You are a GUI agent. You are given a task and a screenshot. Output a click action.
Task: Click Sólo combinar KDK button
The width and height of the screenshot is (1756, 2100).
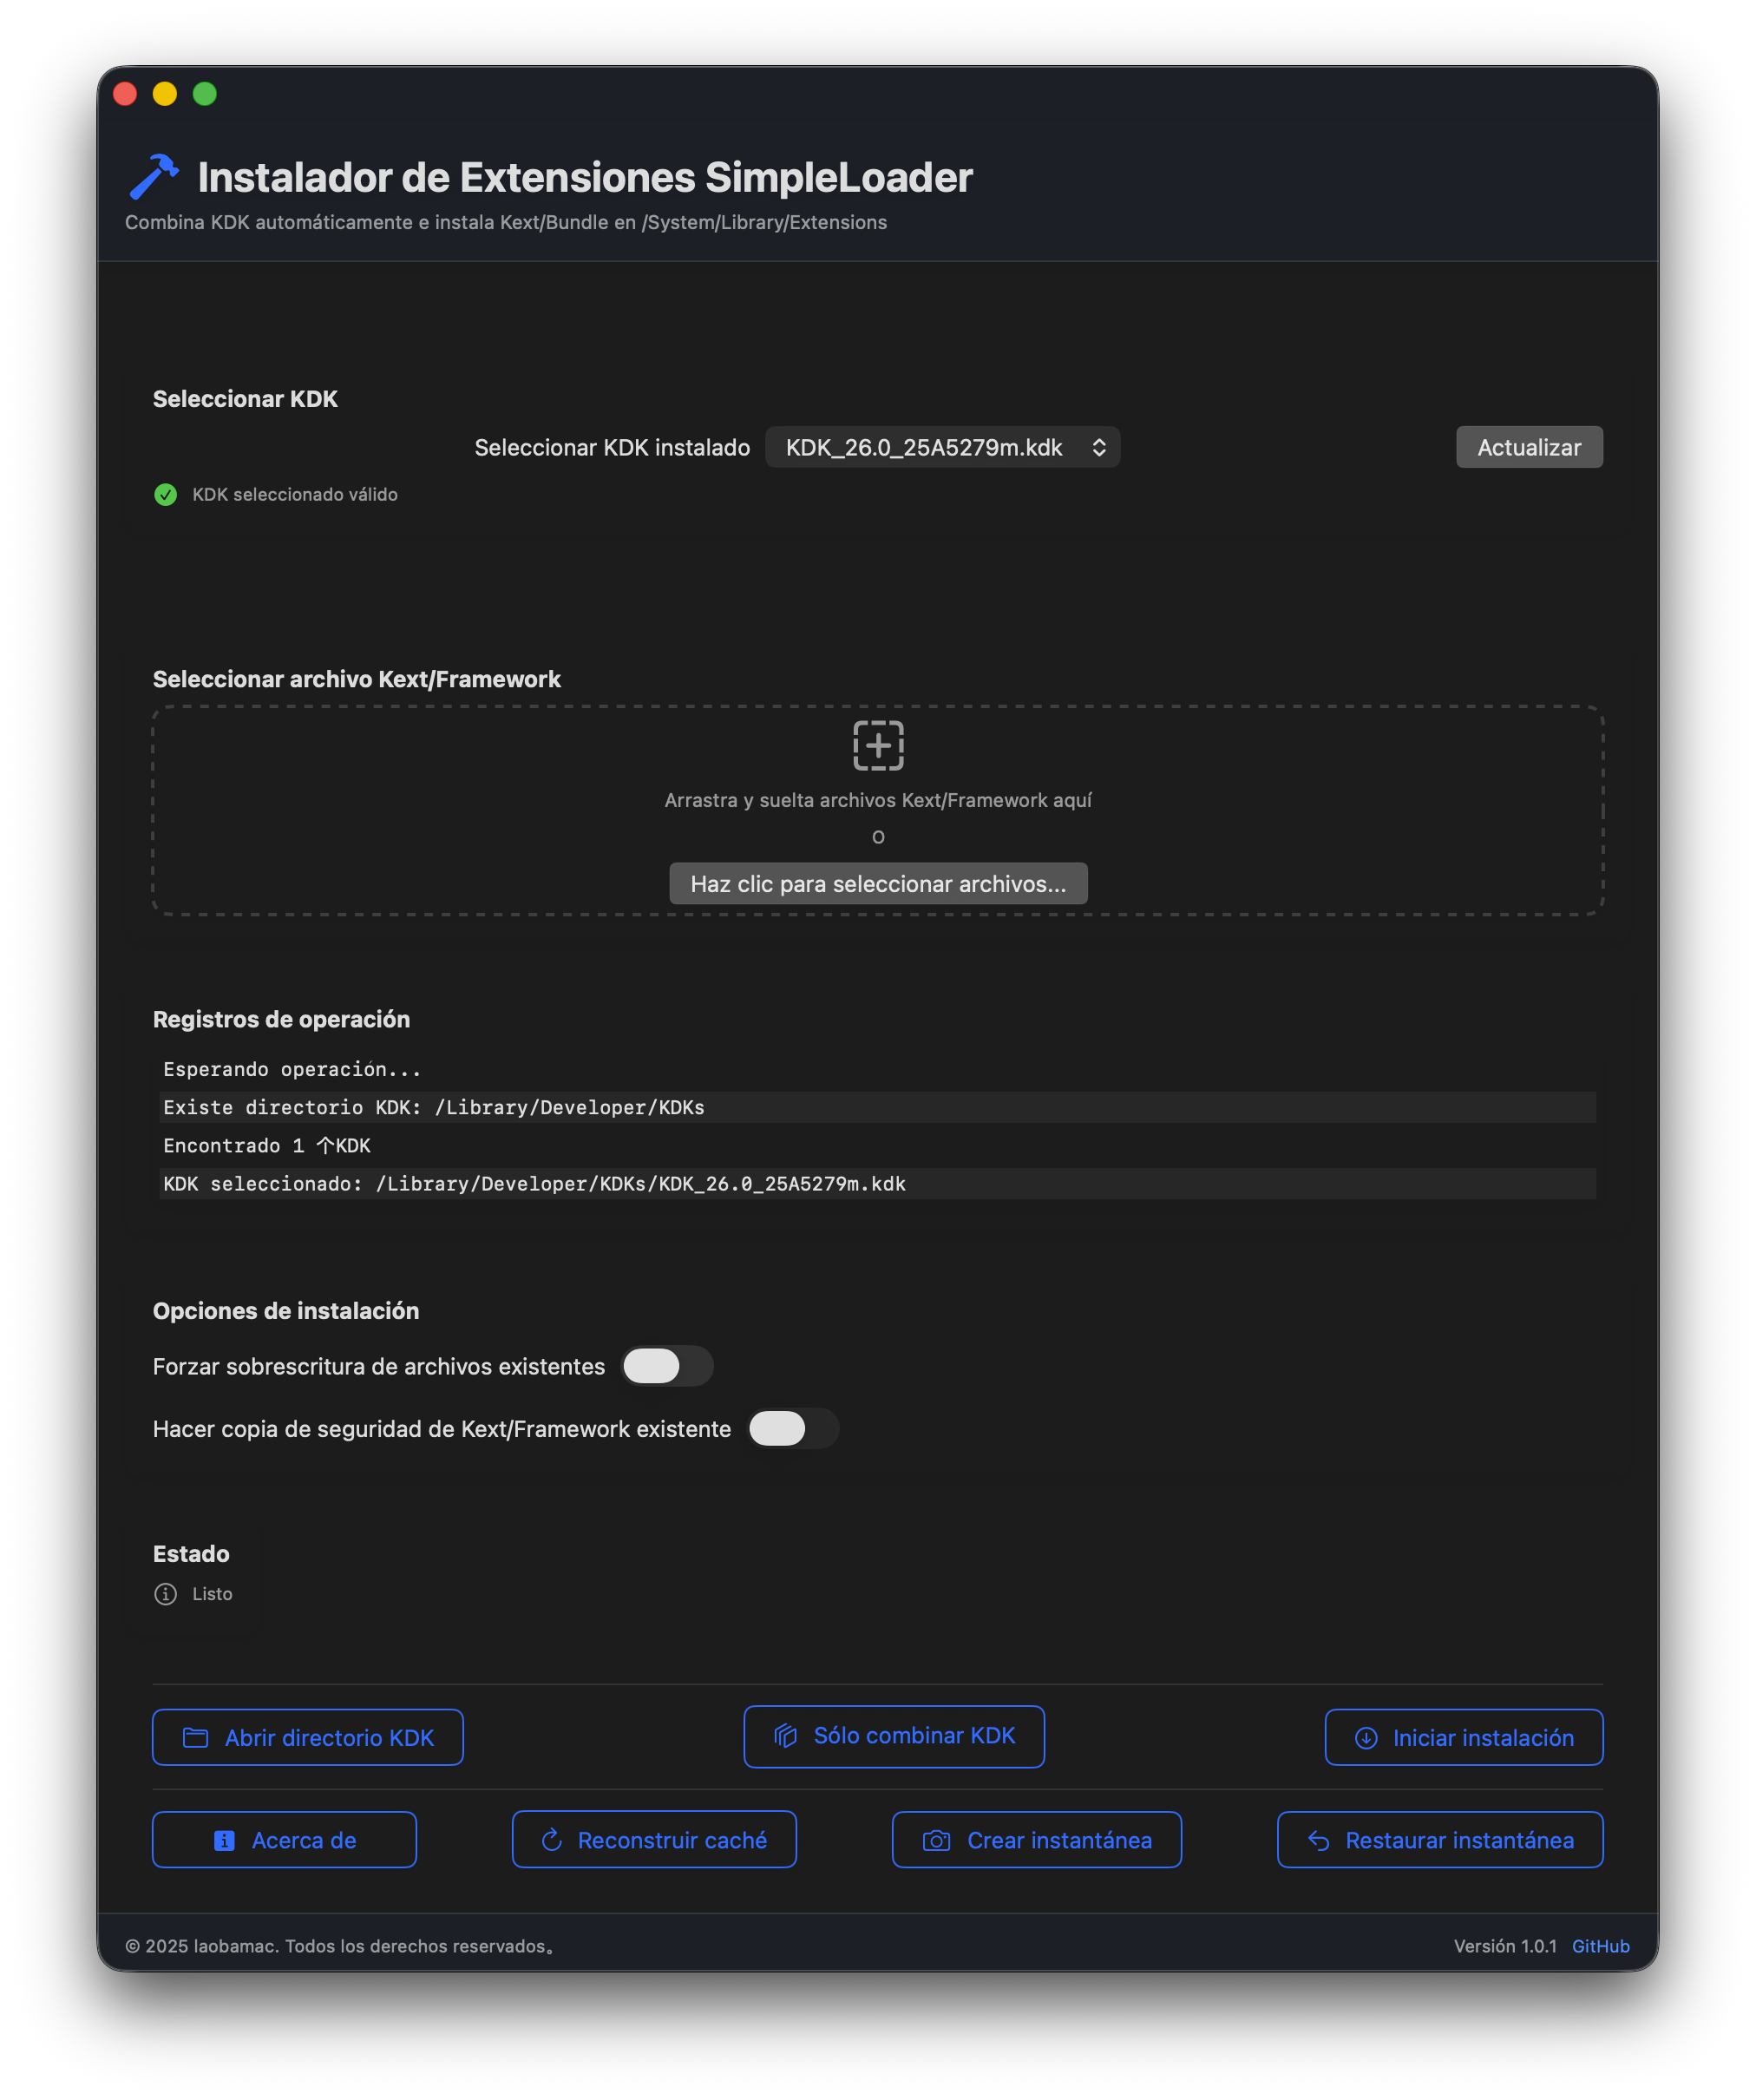click(x=894, y=1735)
